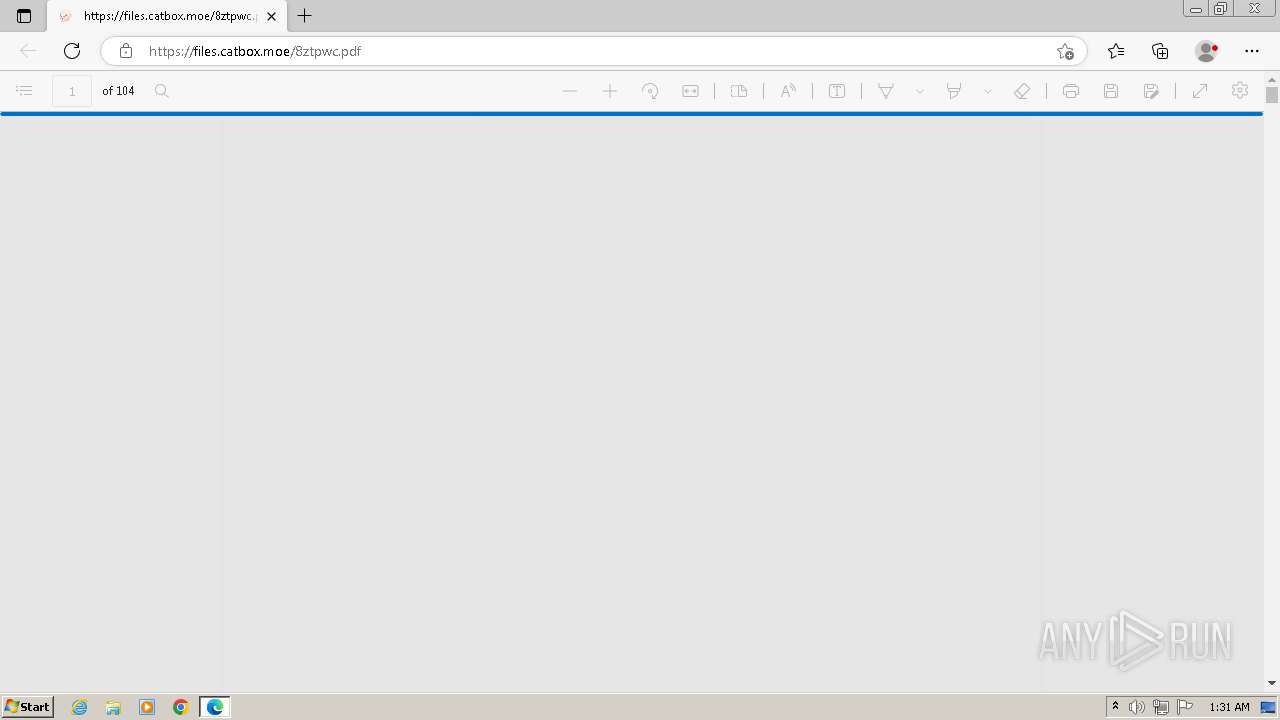Toggle fit to width
Image resolution: width=1280 pixels, height=720 pixels.
coord(690,91)
